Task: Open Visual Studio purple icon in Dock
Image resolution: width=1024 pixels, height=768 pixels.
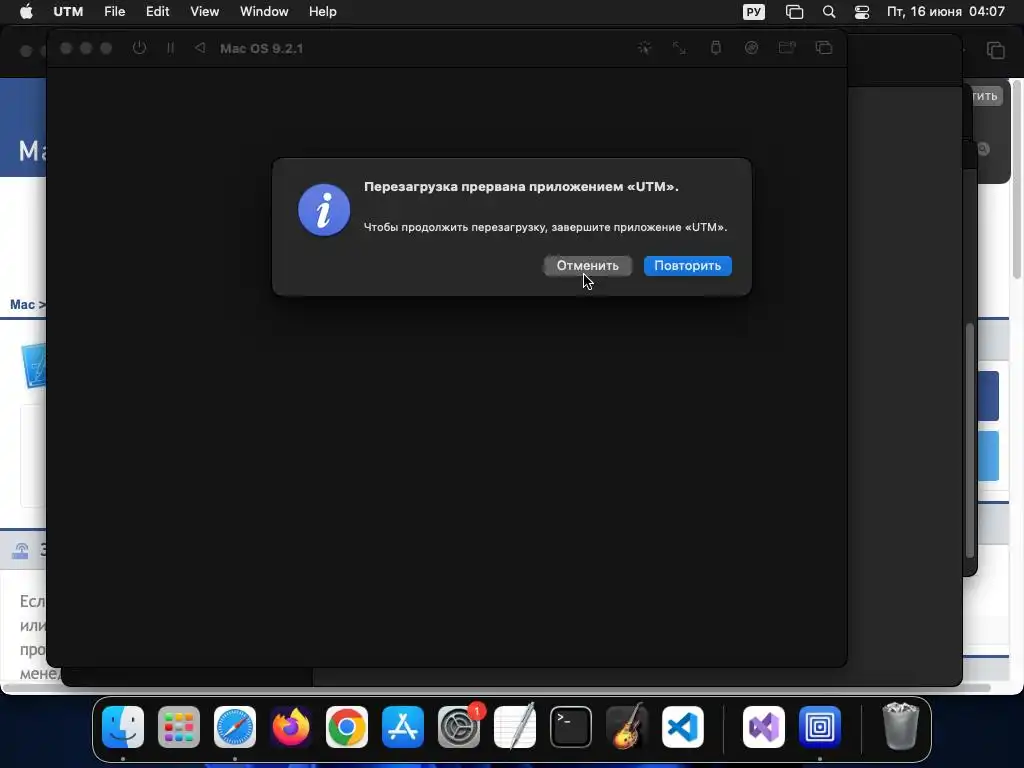Action: click(764, 727)
